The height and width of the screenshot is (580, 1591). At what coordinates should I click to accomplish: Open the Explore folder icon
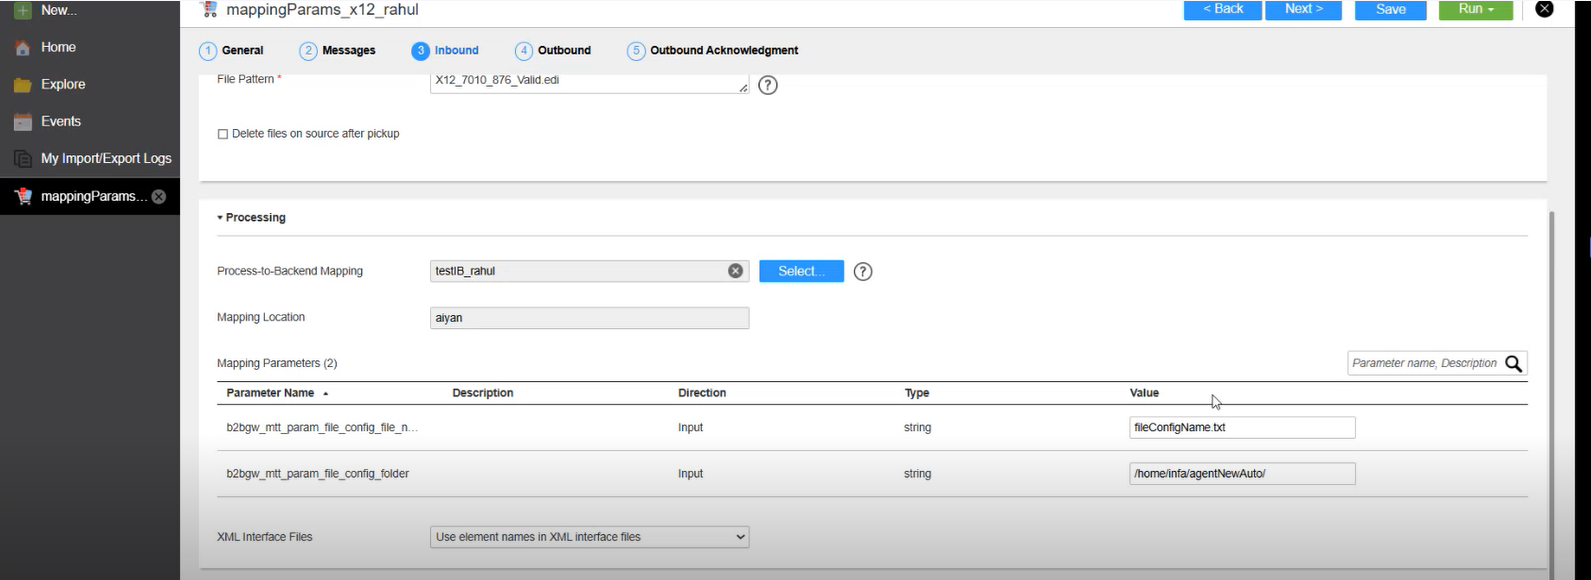22,85
